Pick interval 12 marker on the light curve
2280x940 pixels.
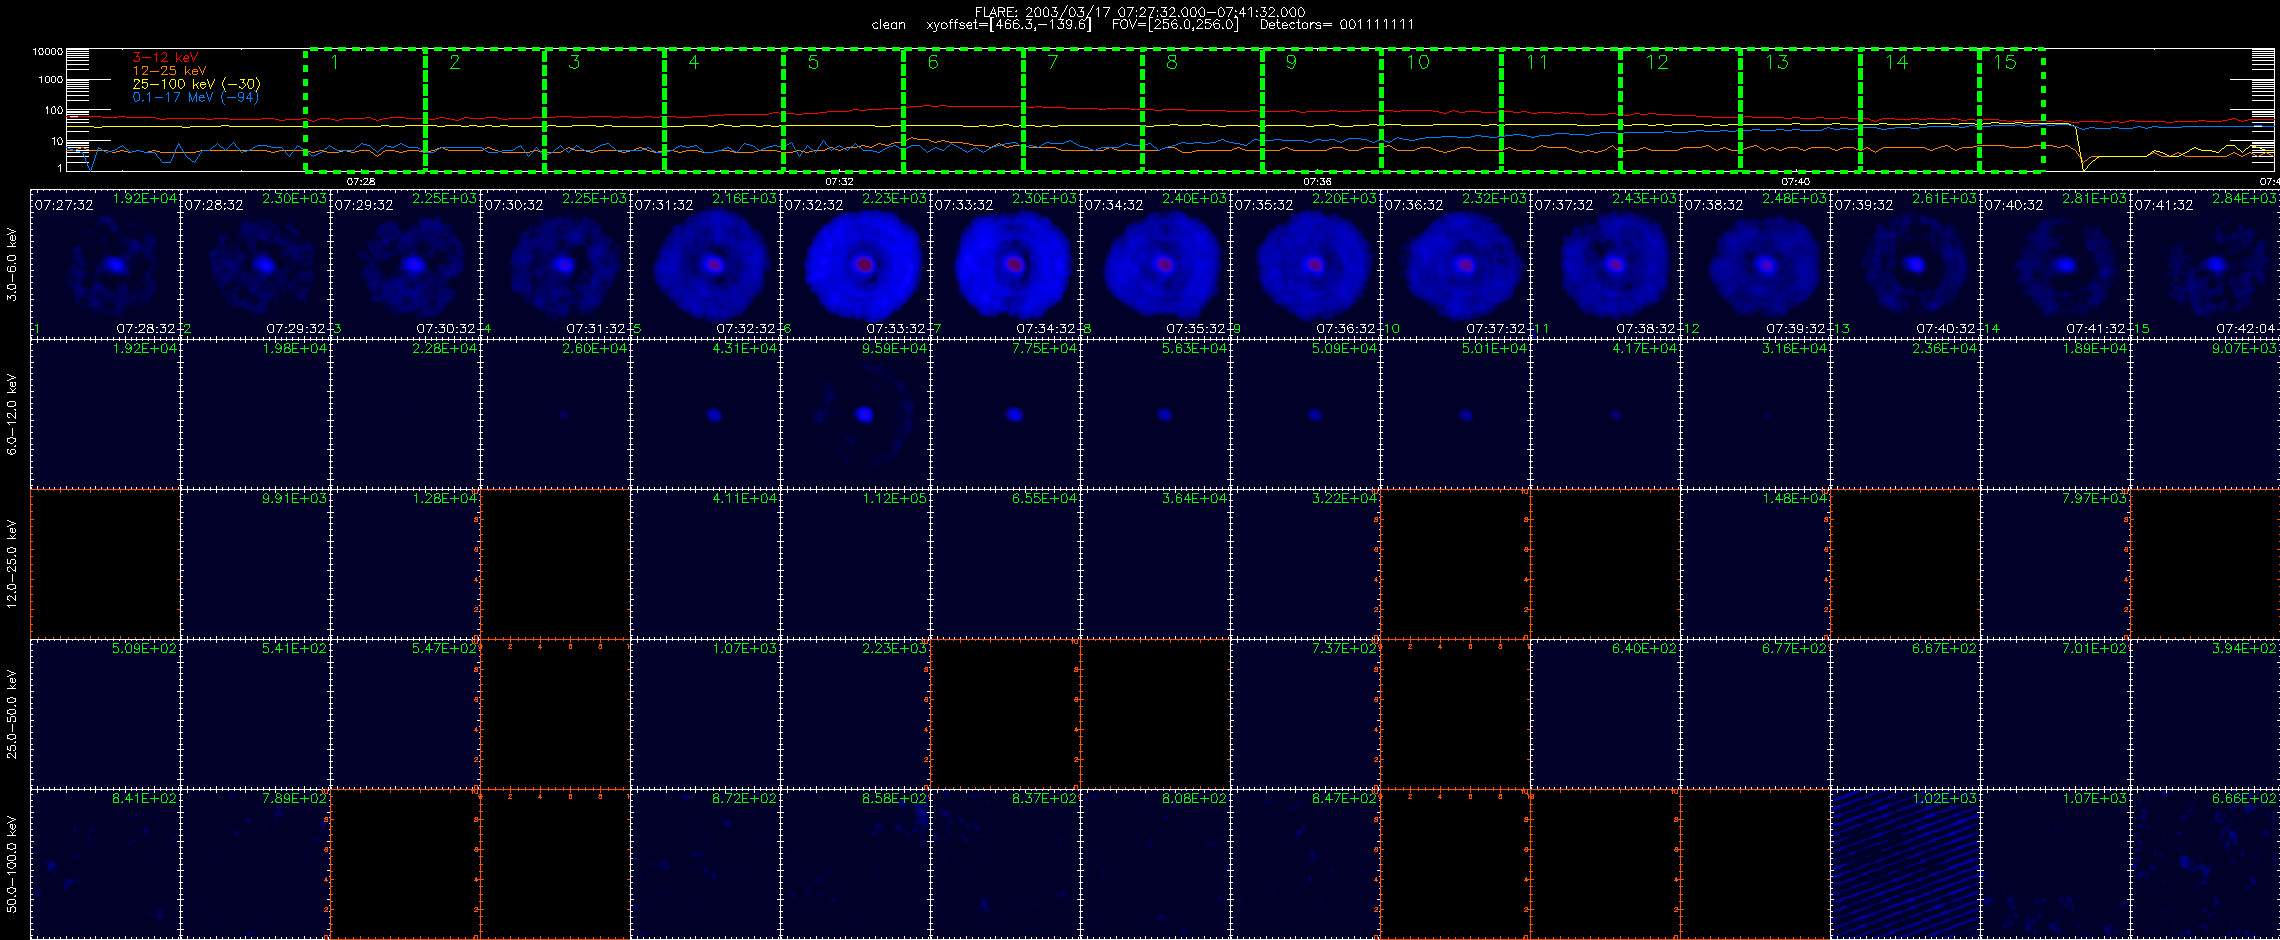pos(1657,62)
